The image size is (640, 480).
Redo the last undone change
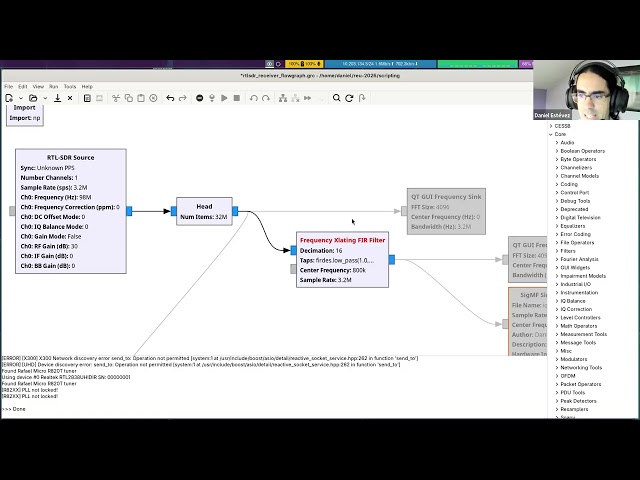click(x=182, y=98)
